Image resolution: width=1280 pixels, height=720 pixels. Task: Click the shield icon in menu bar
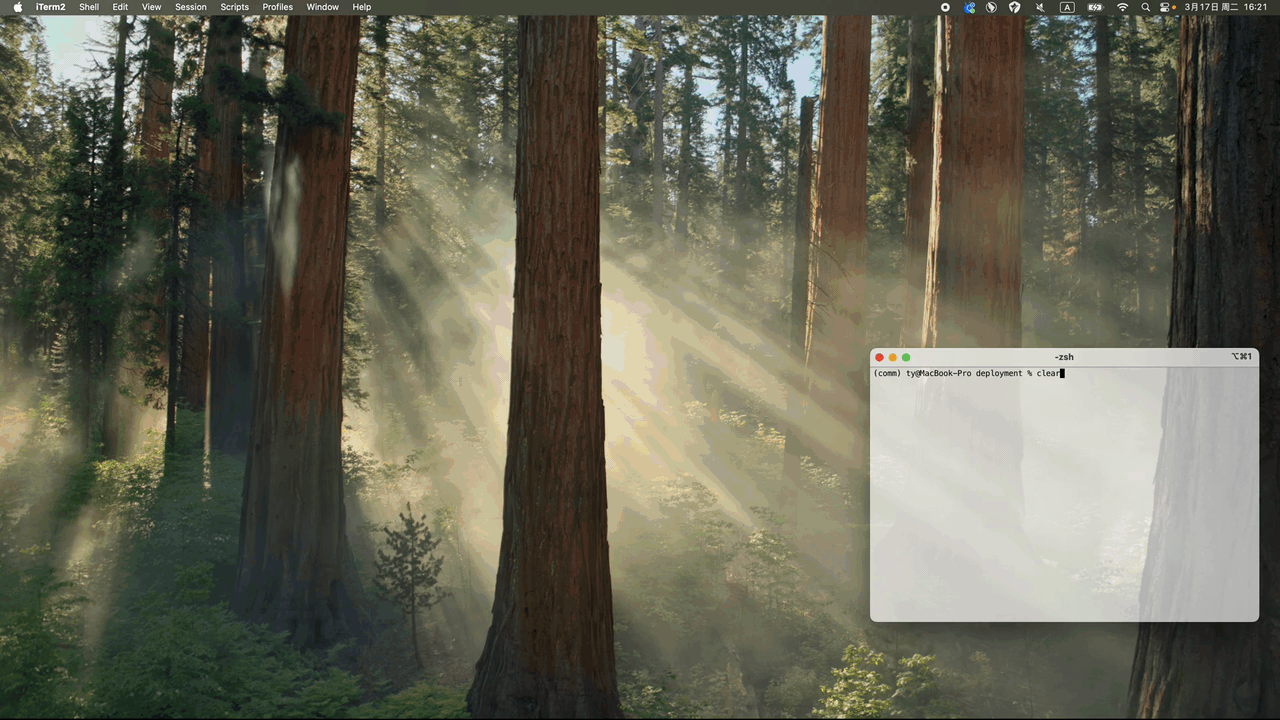[x=1014, y=7]
